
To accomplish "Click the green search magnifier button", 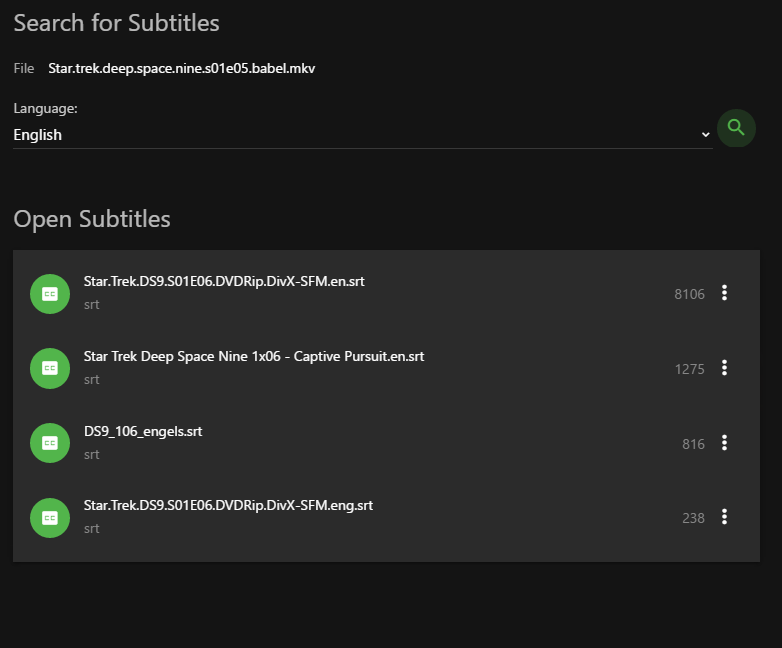I will [736, 128].
